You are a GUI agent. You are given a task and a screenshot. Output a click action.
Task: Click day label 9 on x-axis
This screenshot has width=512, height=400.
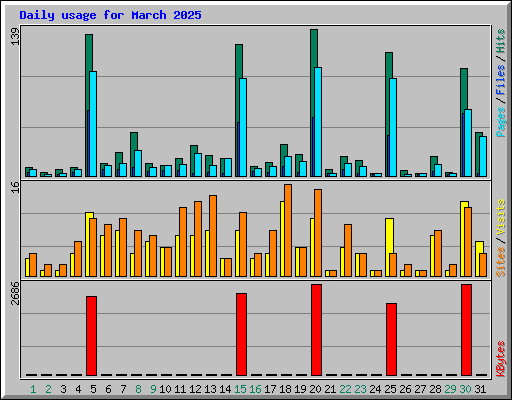coord(153,389)
